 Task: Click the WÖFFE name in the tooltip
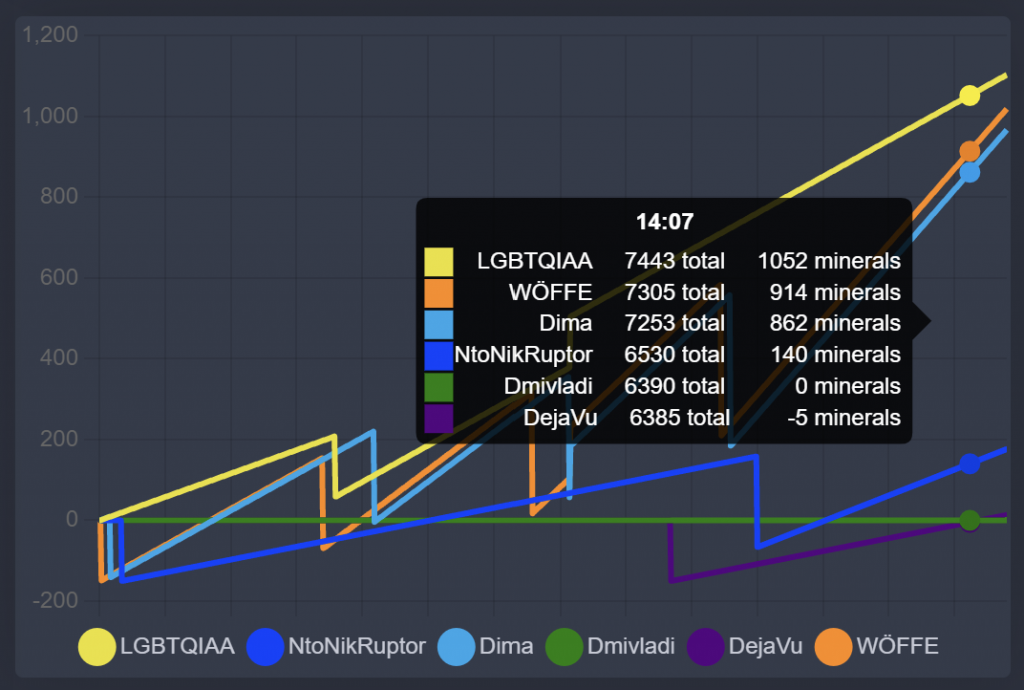pos(551,292)
